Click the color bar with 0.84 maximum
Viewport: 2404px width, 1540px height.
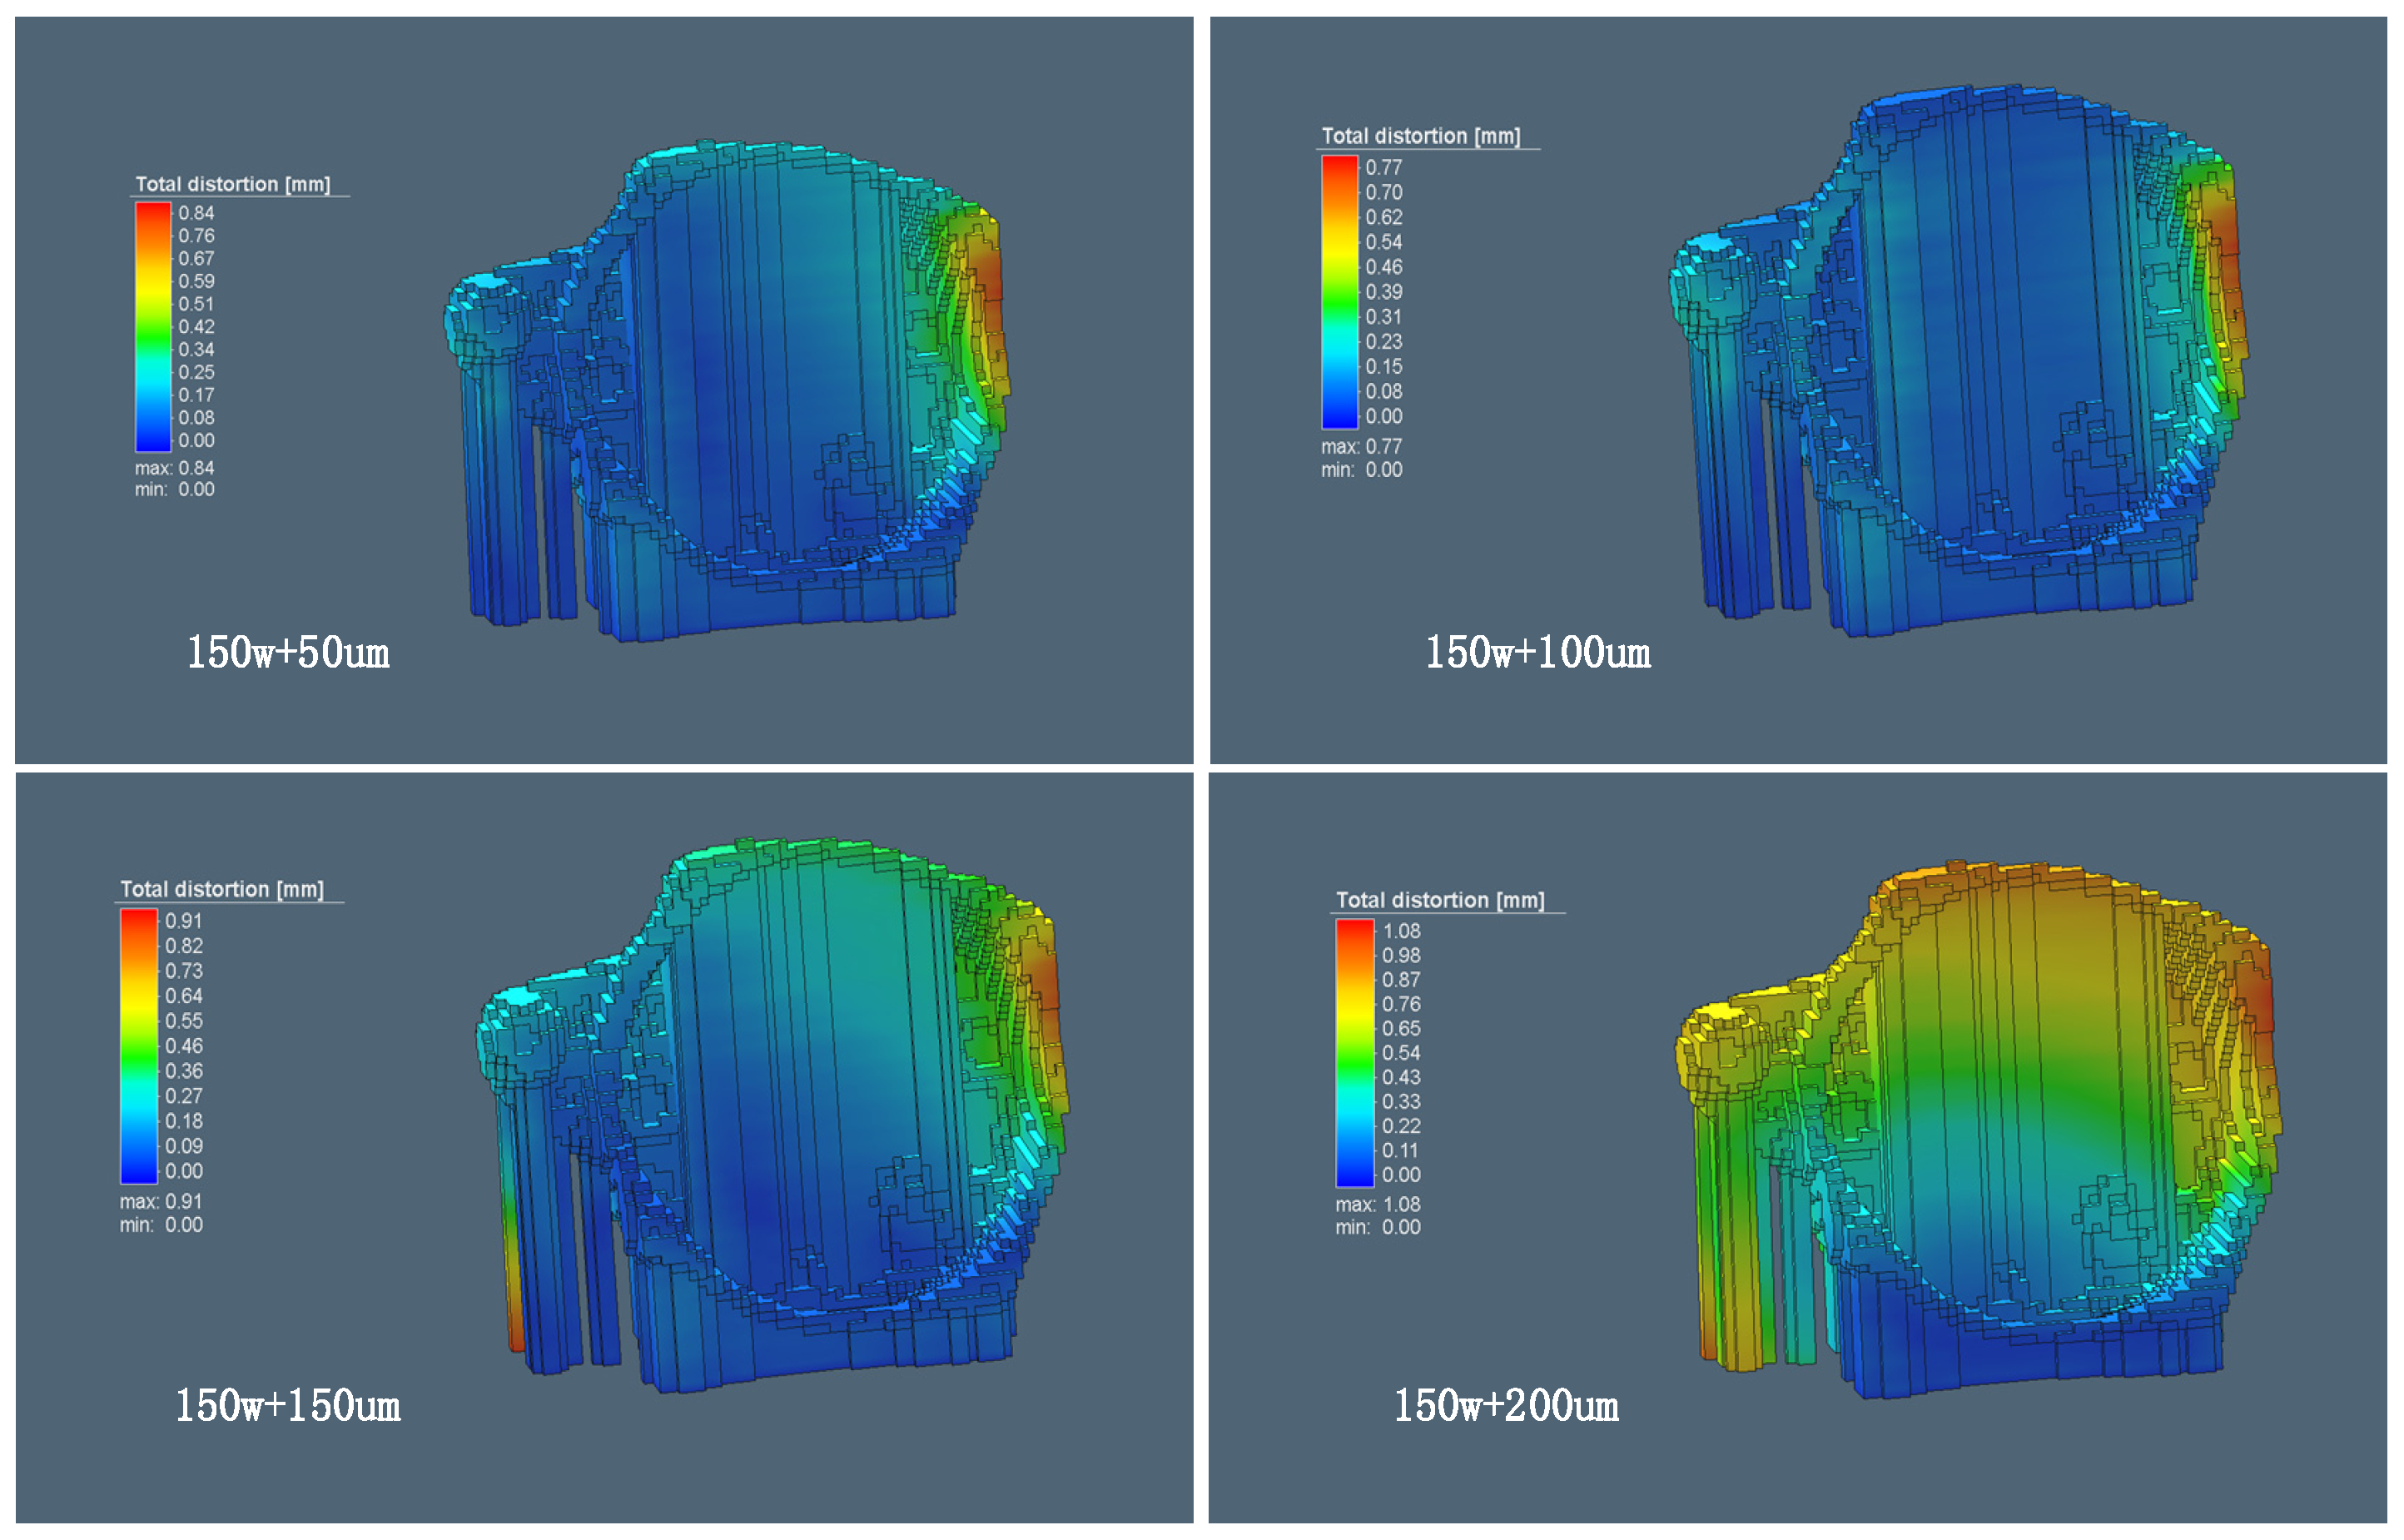pyautogui.click(x=153, y=327)
